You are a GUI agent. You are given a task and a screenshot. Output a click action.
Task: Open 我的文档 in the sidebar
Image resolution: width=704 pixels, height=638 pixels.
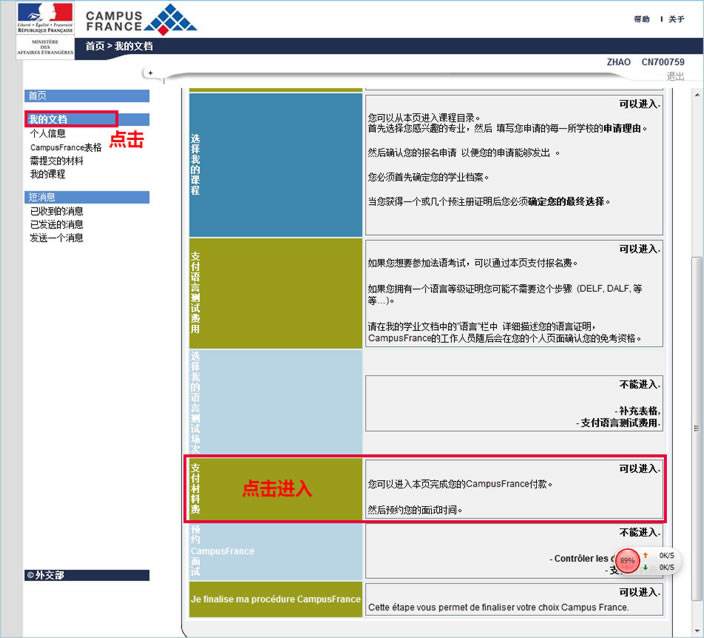point(71,119)
